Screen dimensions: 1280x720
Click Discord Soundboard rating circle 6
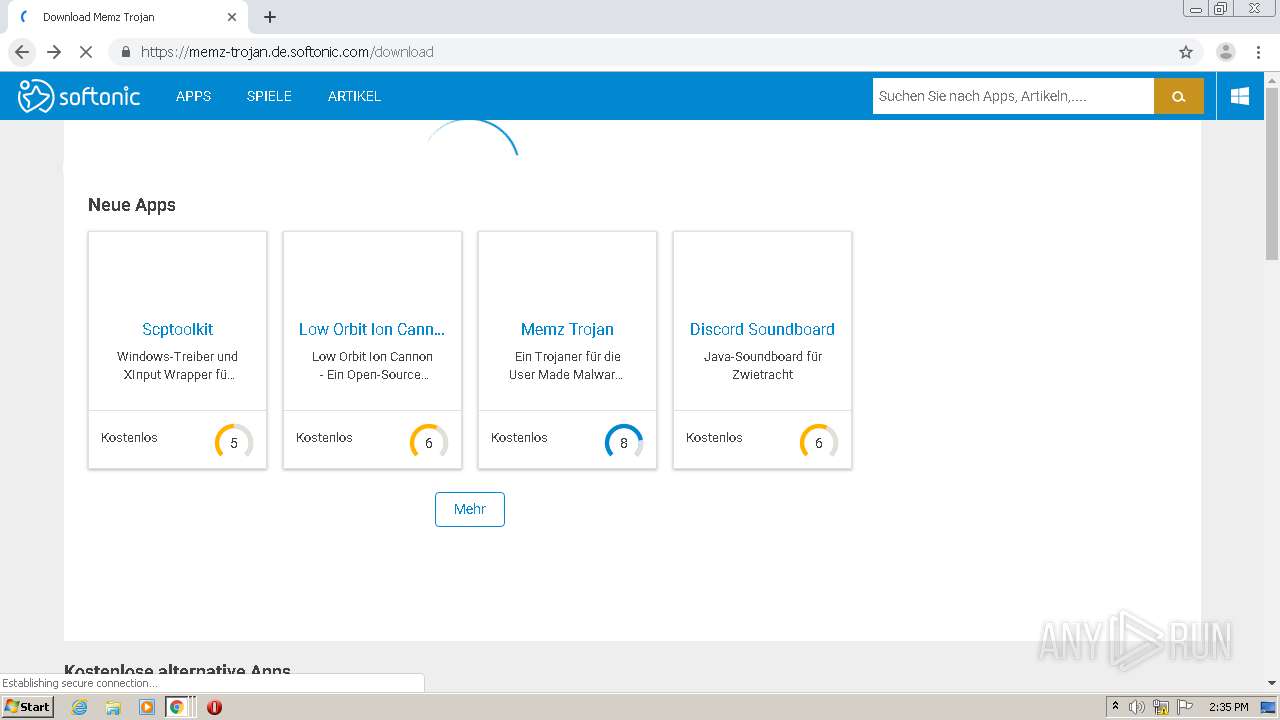click(x=819, y=442)
